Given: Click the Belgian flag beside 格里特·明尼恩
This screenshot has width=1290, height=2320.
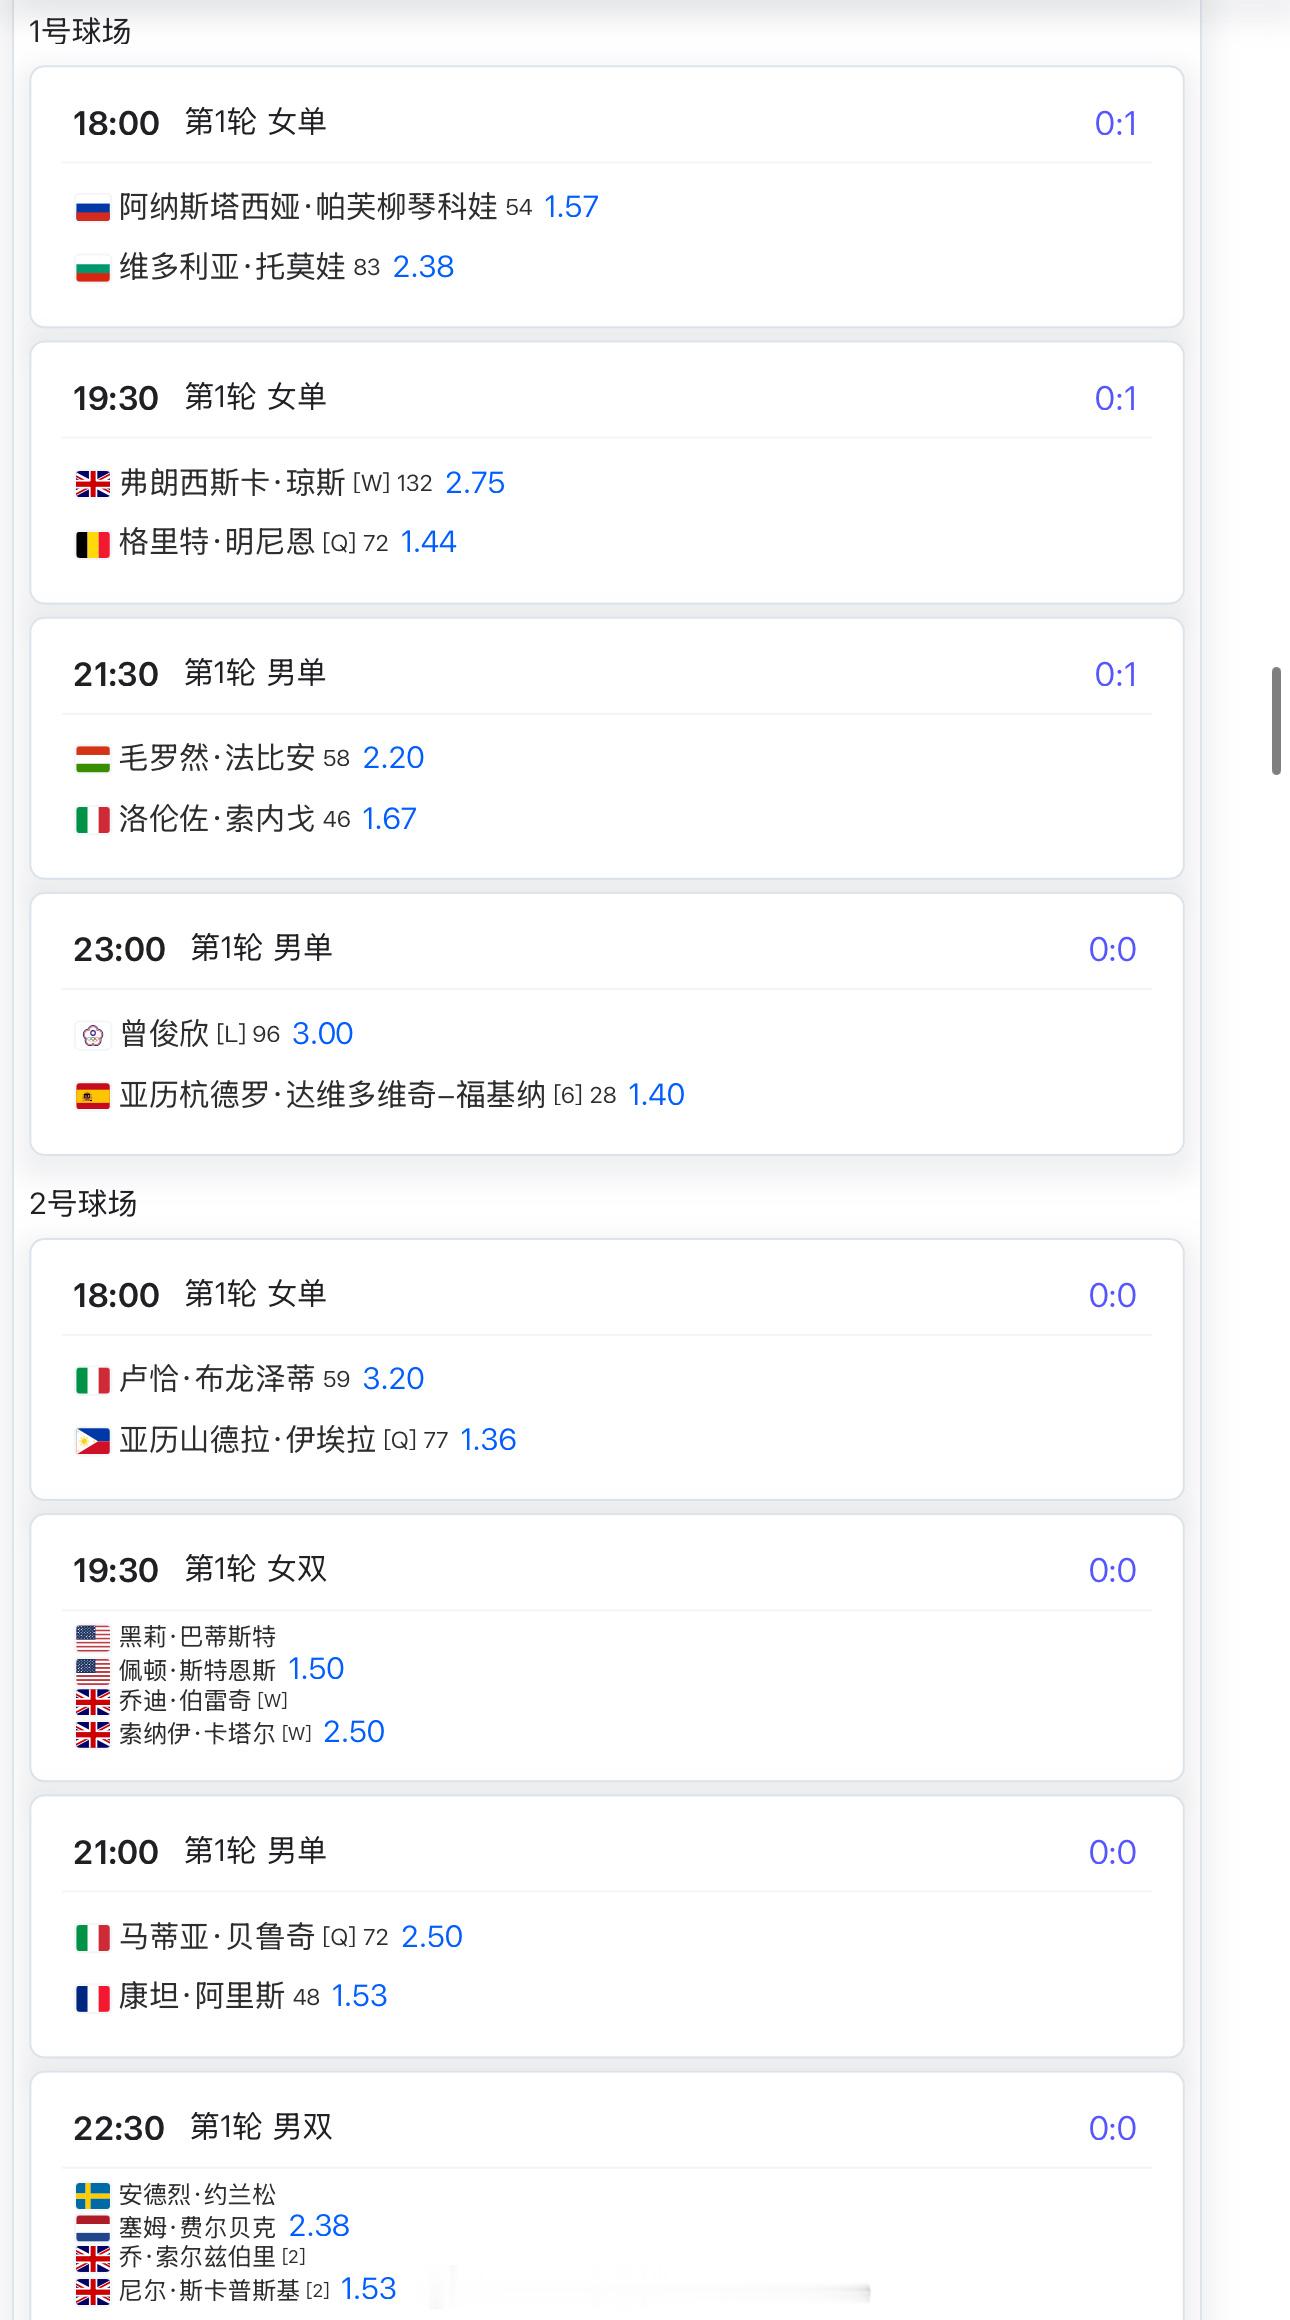Looking at the screenshot, I should tap(93, 544).
